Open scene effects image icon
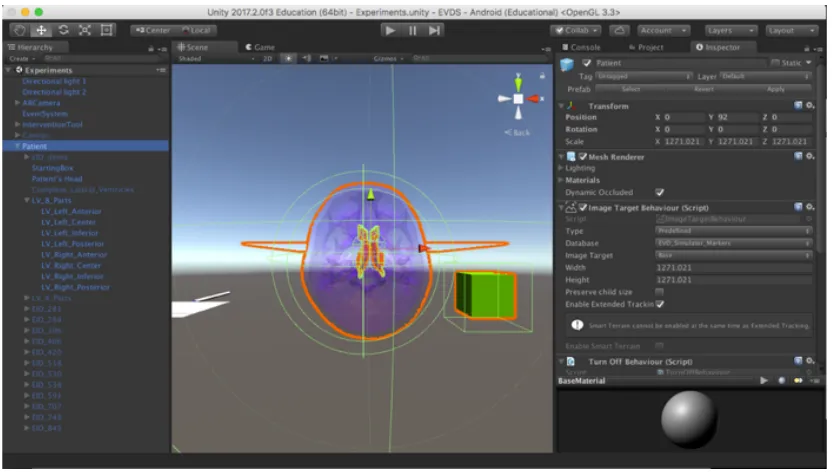 (x=324, y=58)
